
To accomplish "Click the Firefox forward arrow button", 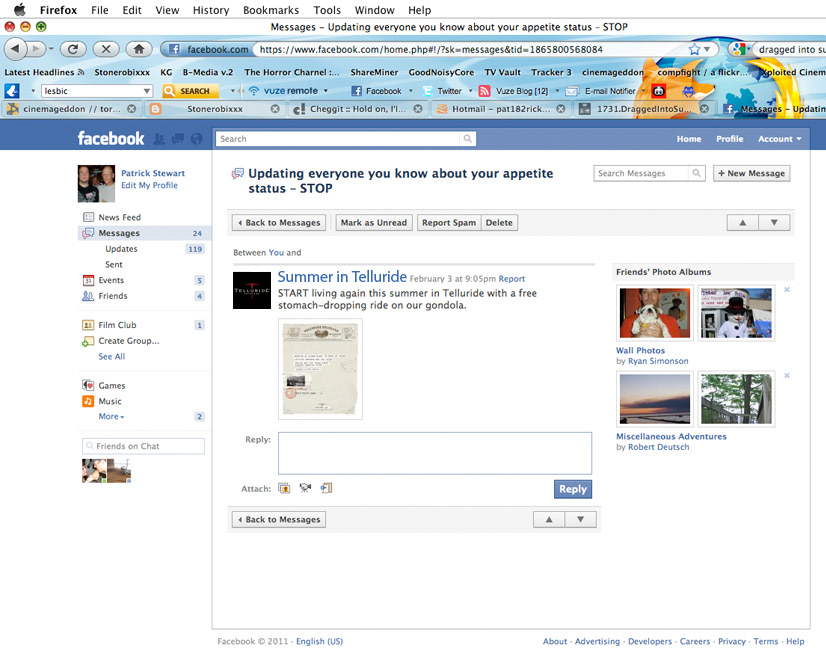I will coord(36,49).
